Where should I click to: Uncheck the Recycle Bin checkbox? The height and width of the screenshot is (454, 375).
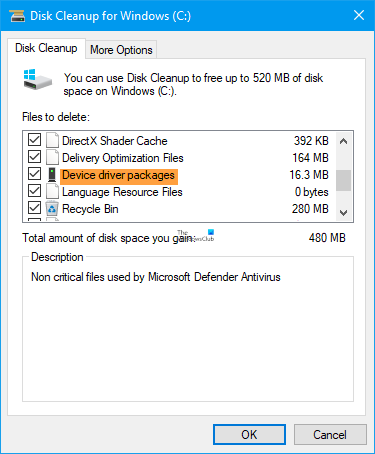pyautogui.click(x=34, y=208)
